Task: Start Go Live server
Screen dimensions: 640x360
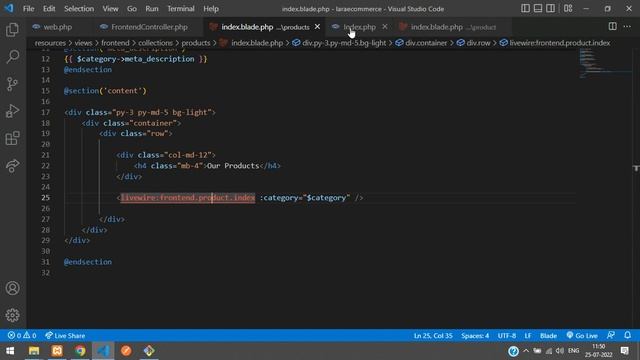Action: click(582, 336)
